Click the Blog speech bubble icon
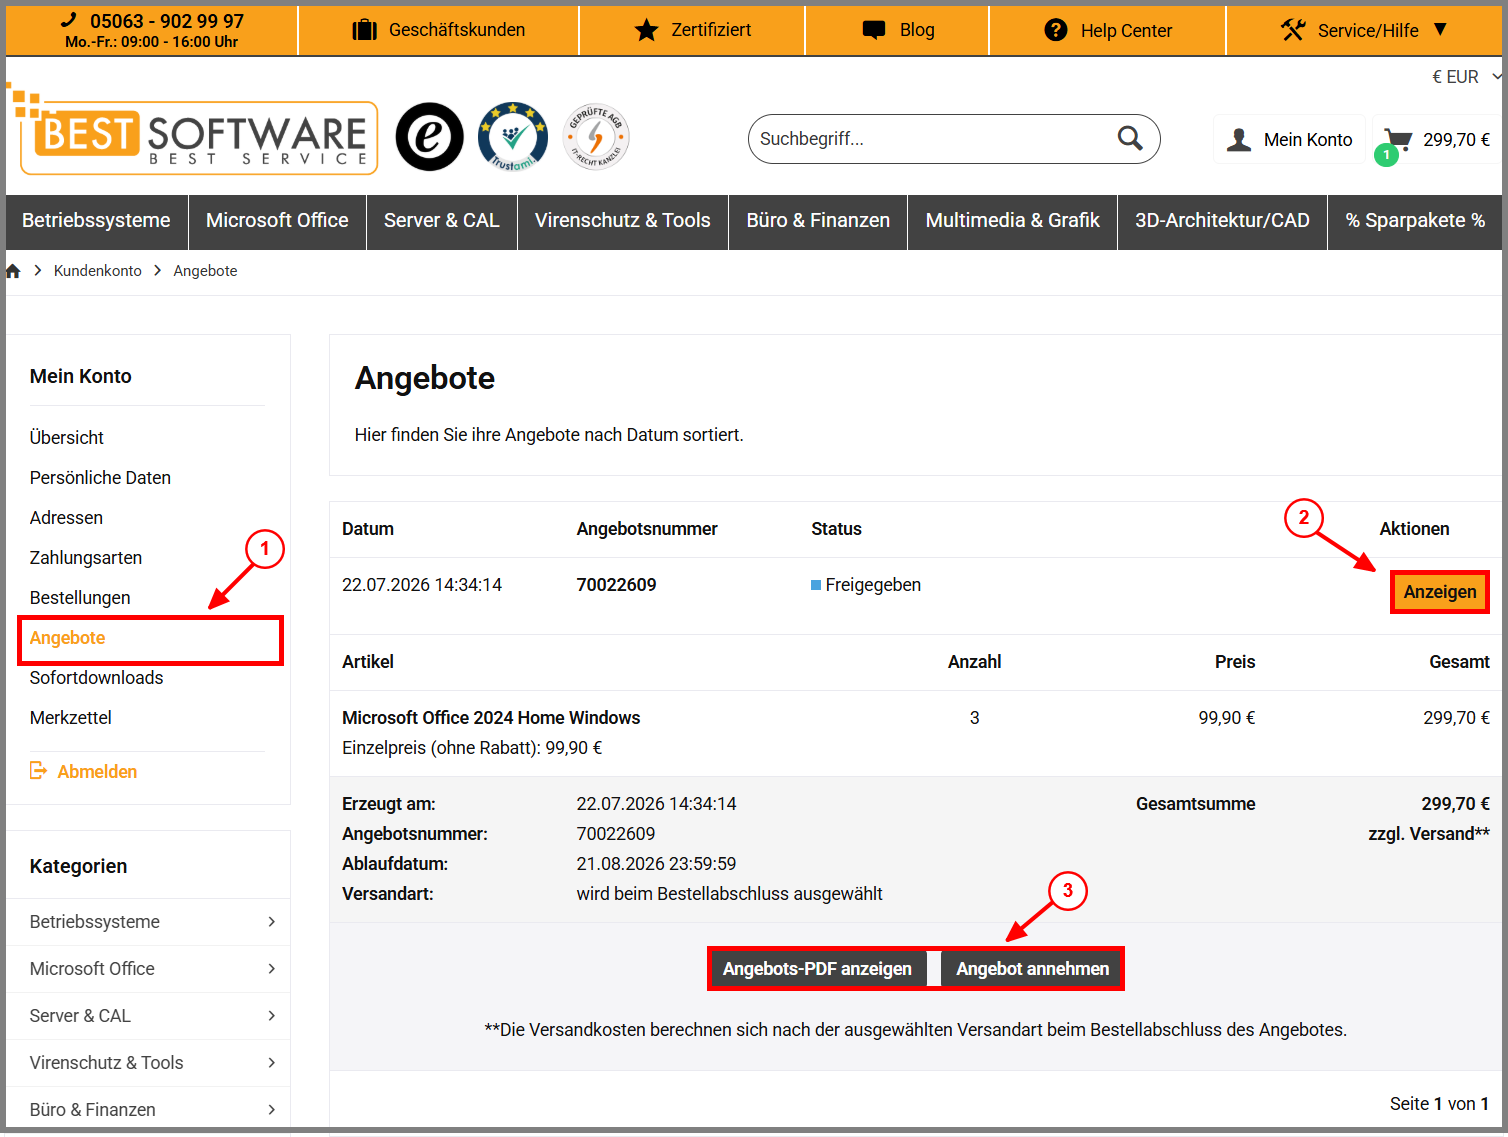The image size is (1508, 1137). [874, 30]
